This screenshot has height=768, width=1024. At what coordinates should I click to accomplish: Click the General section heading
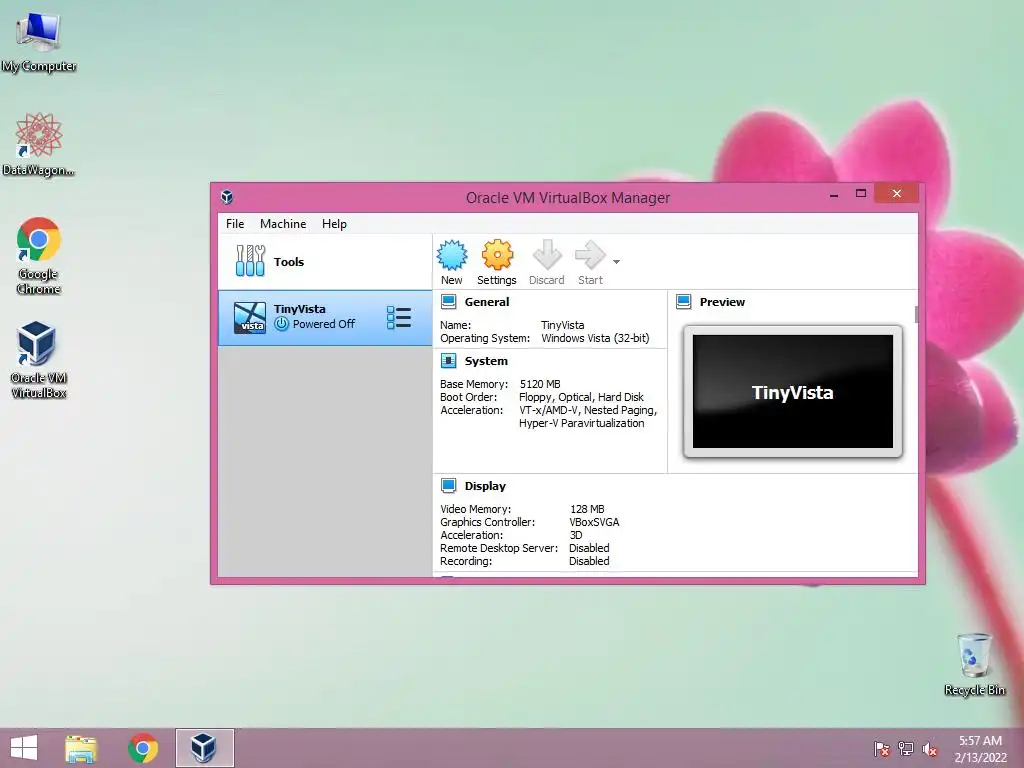(x=487, y=302)
